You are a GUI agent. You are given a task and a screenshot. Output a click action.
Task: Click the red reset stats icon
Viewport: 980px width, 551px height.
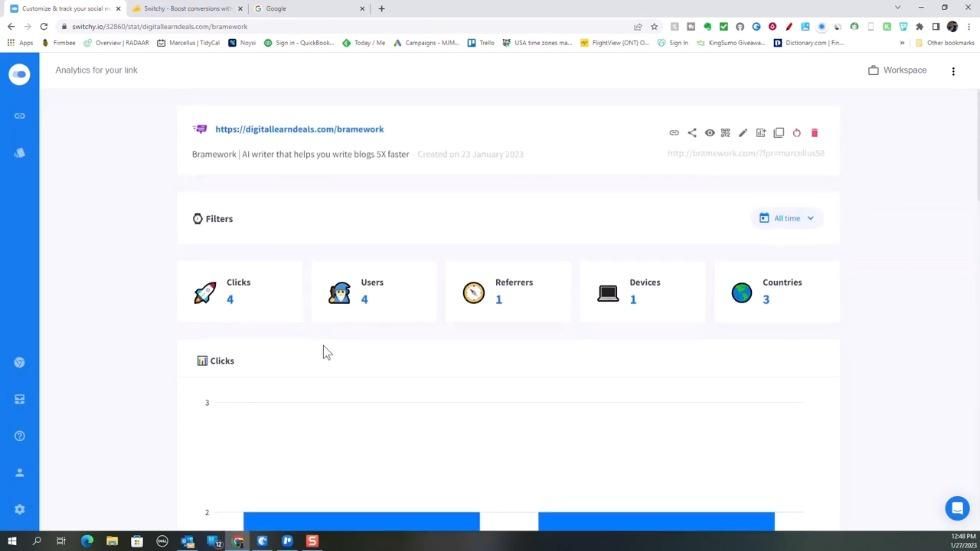point(797,133)
